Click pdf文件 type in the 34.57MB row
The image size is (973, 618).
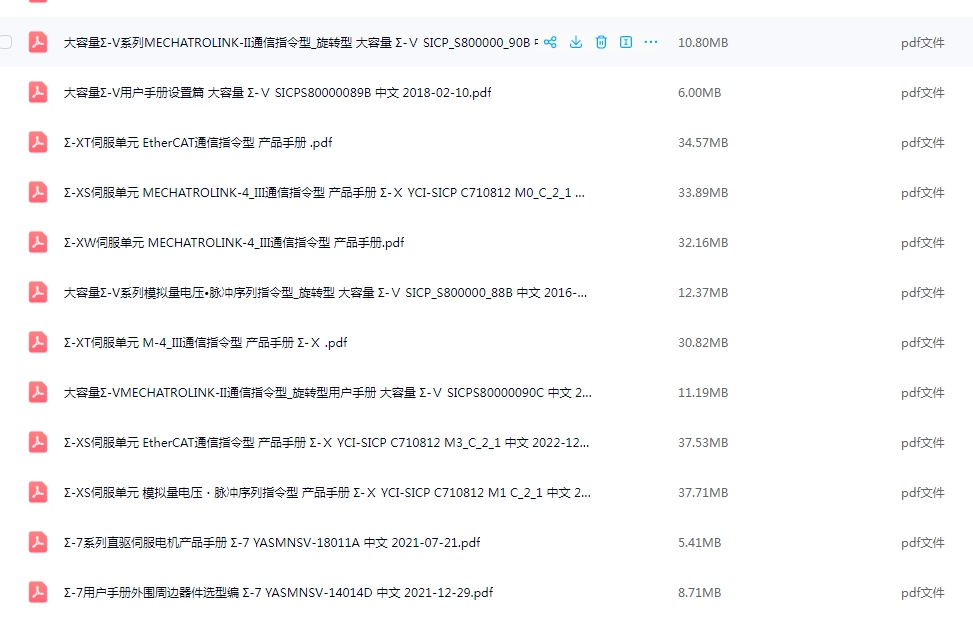[x=923, y=142]
